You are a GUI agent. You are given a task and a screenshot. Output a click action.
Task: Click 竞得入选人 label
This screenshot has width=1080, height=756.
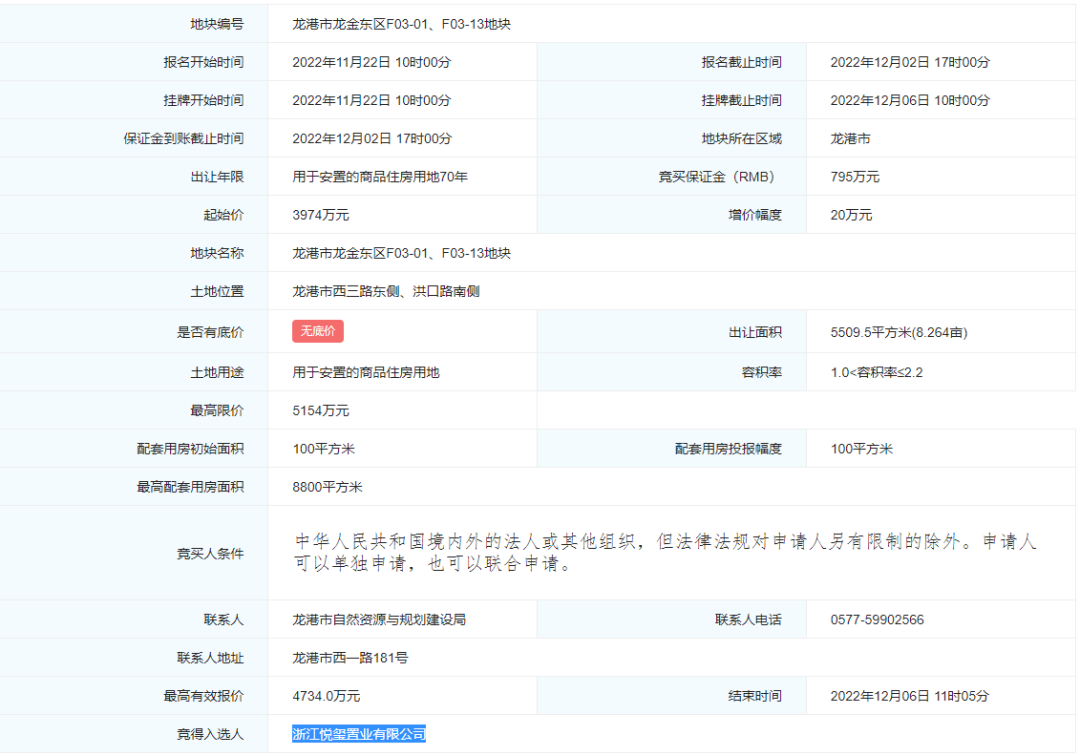(211, 734)
